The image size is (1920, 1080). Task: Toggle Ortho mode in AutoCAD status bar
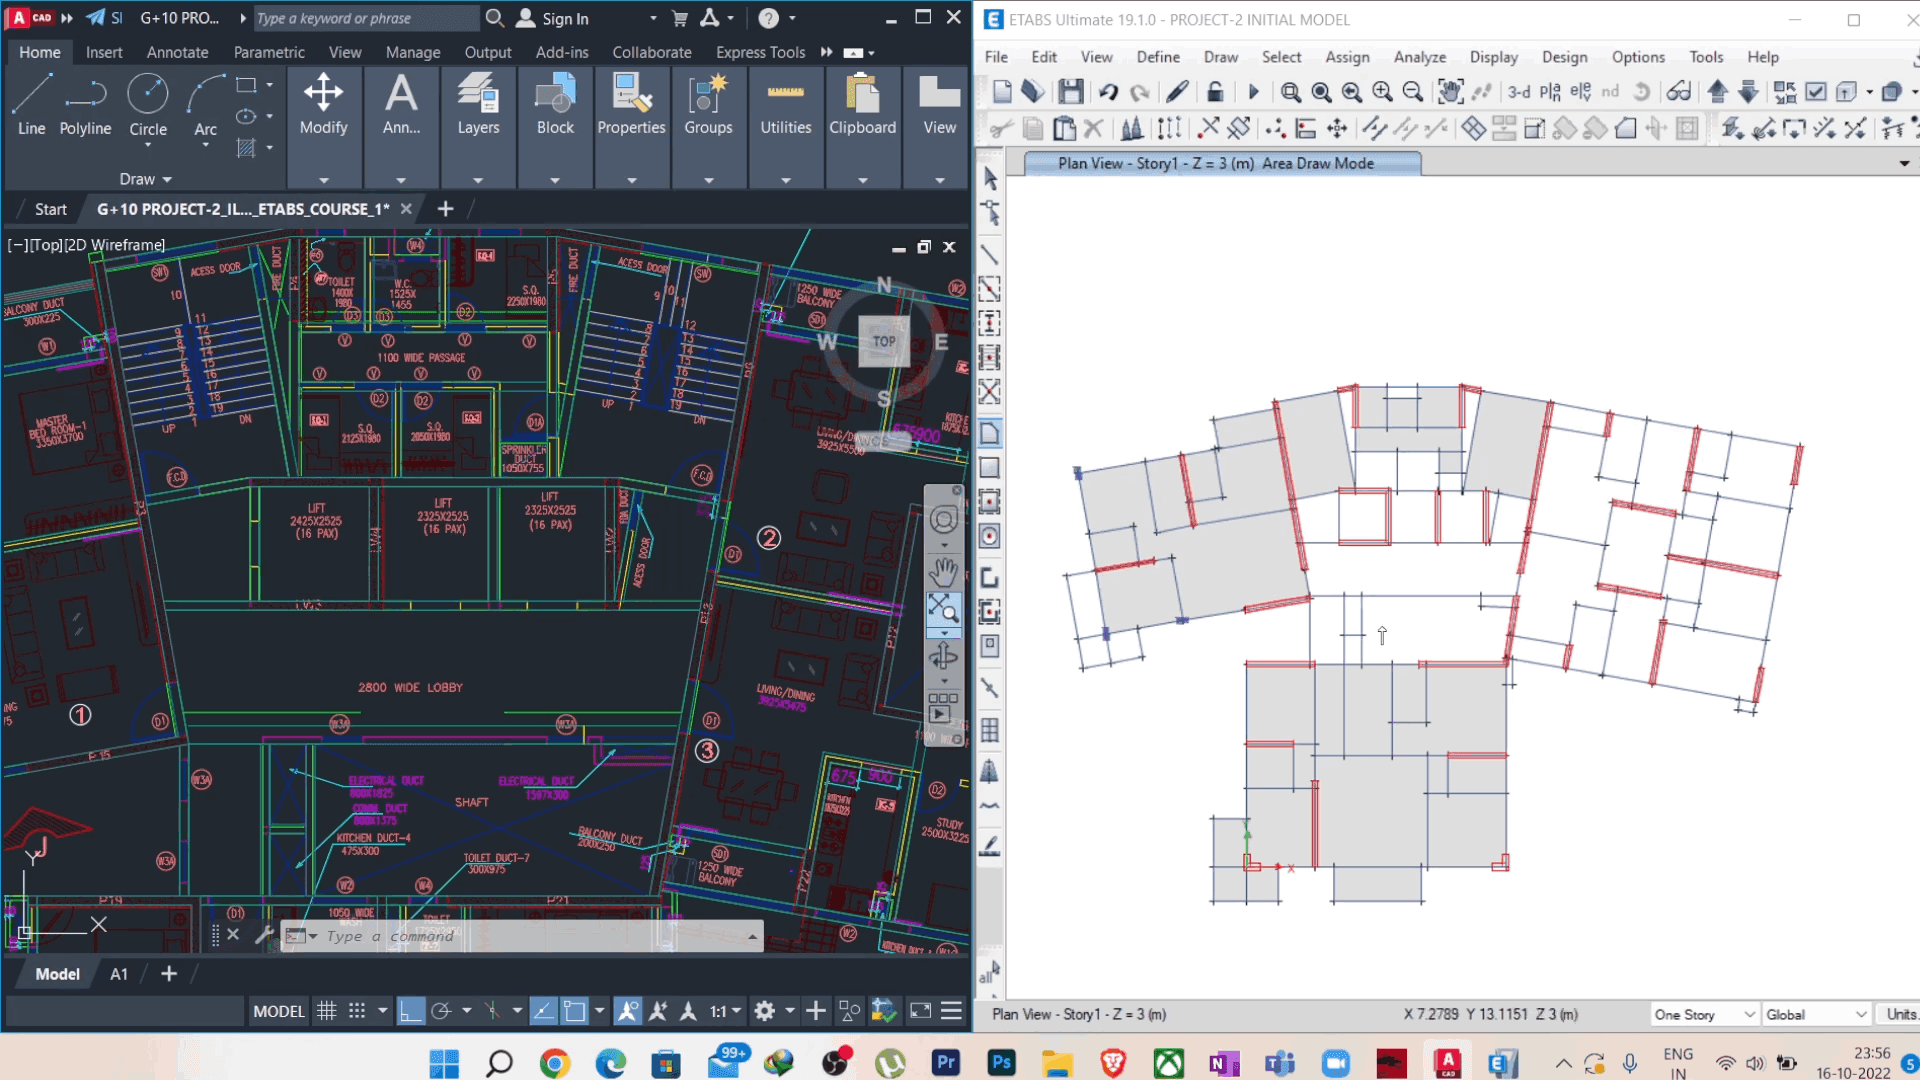pos(410,1011)
